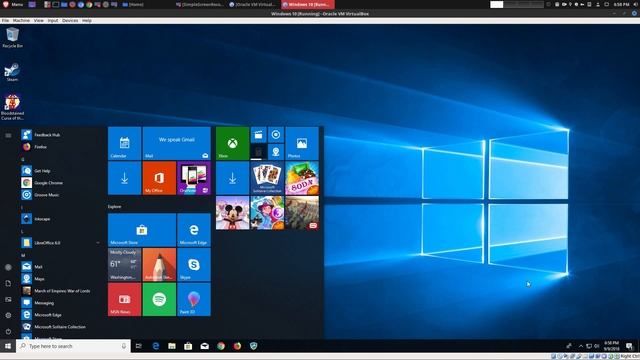Open Maps in the app list
Image resolution: width=640 pixels, height=360 pixels.
(x=61, y=279)
